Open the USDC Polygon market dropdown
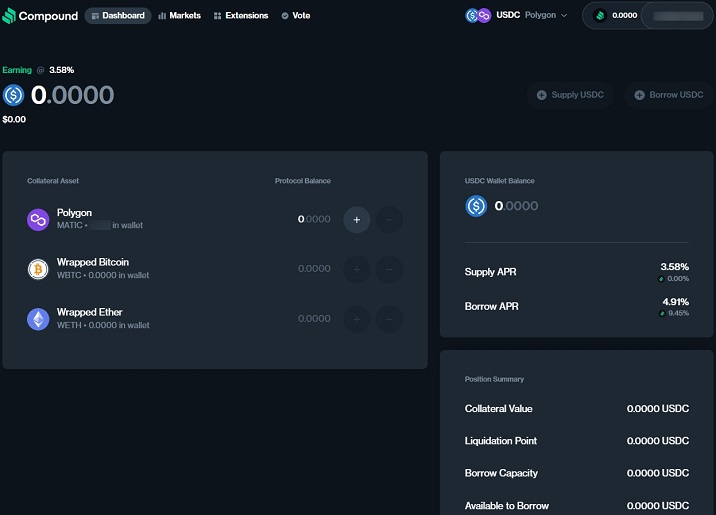716x515 pixels. point(516,16)
